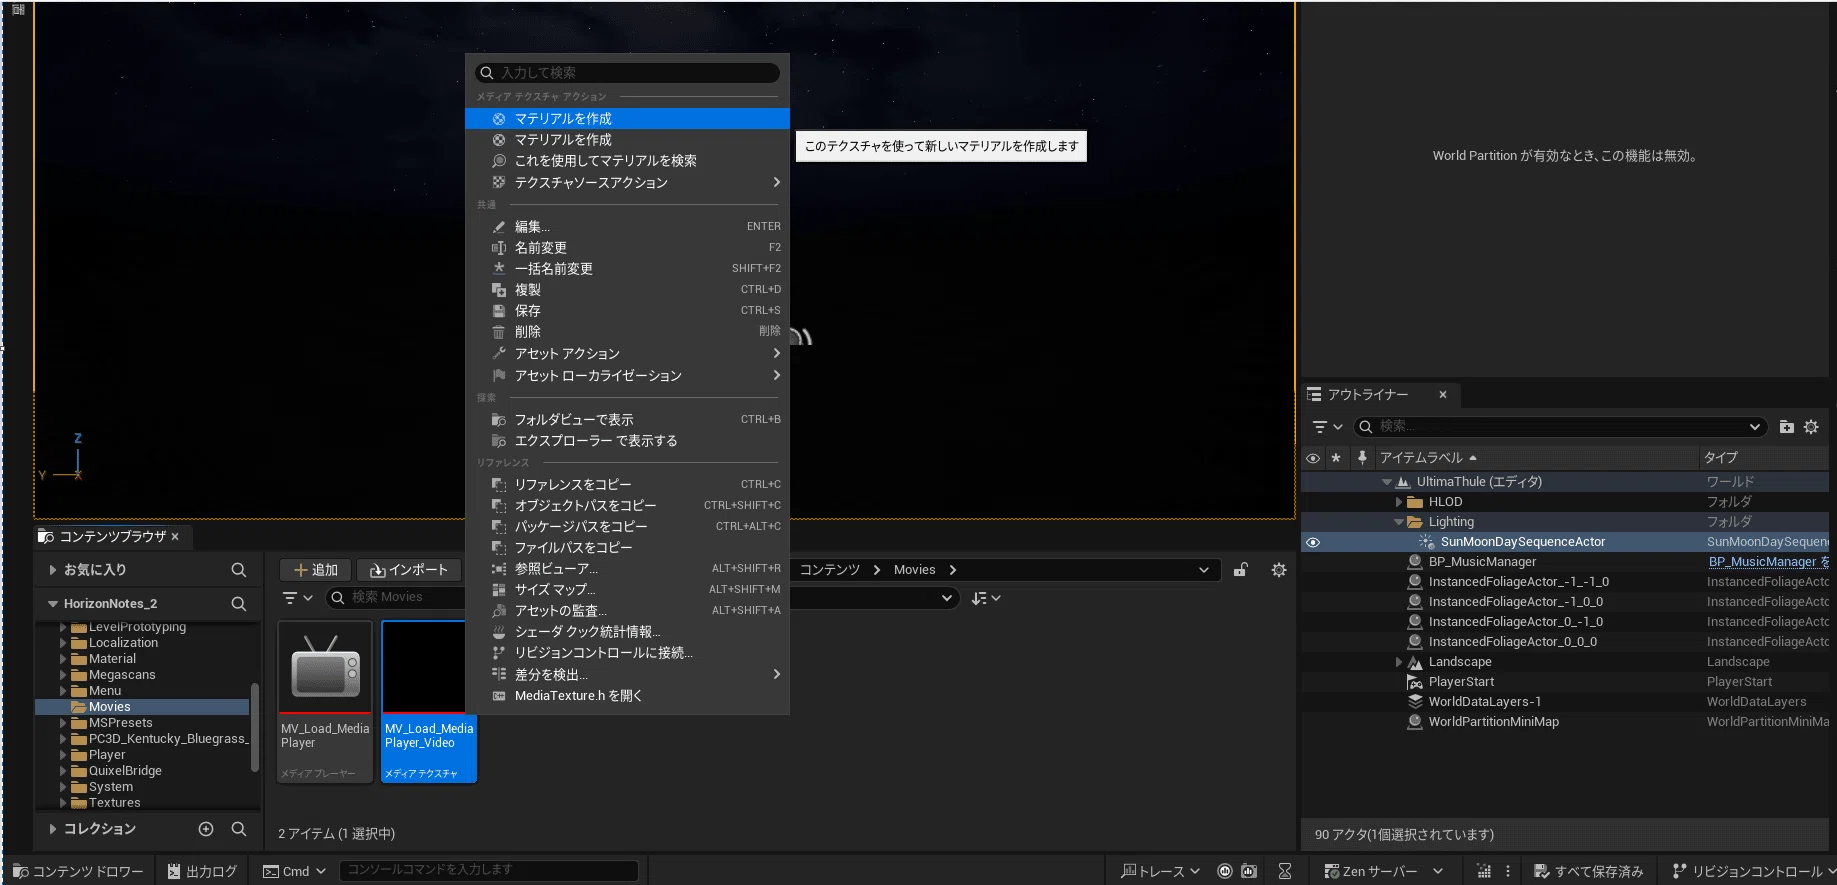This screenshot has width=1837, height=885.
Task: Select the Movies folder in tree
Action: click(142, 707)
